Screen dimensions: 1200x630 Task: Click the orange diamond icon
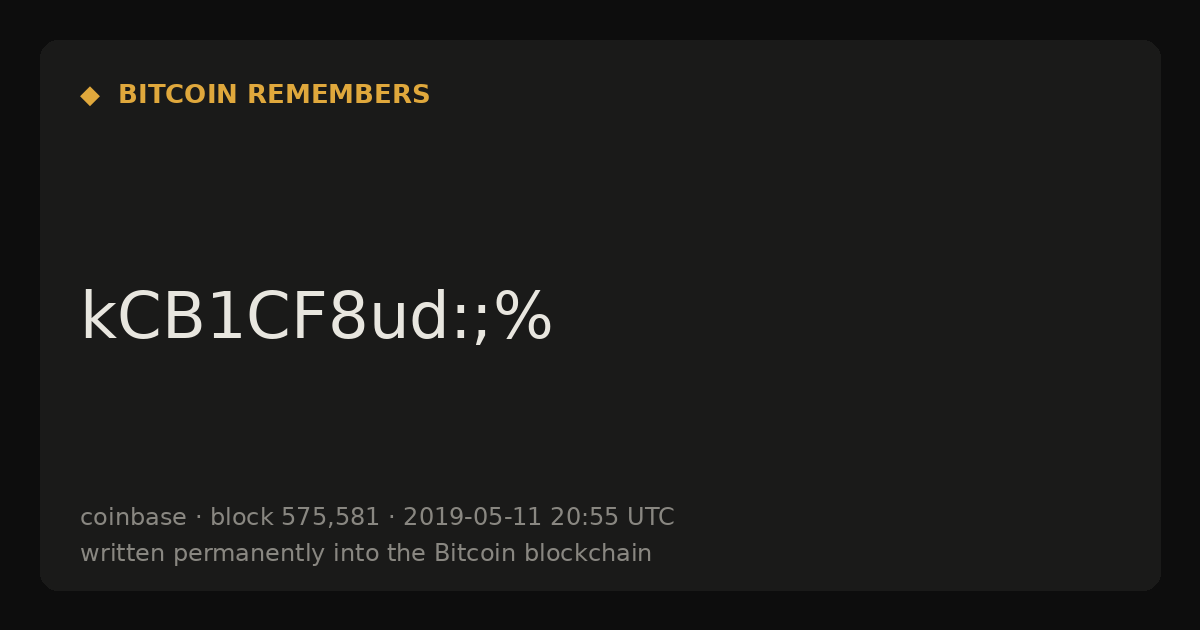pos(90,95)
